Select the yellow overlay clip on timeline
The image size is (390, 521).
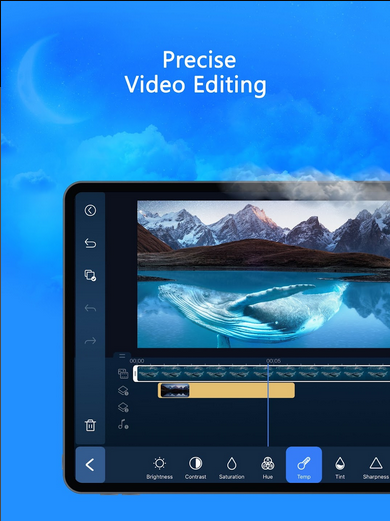226,390
